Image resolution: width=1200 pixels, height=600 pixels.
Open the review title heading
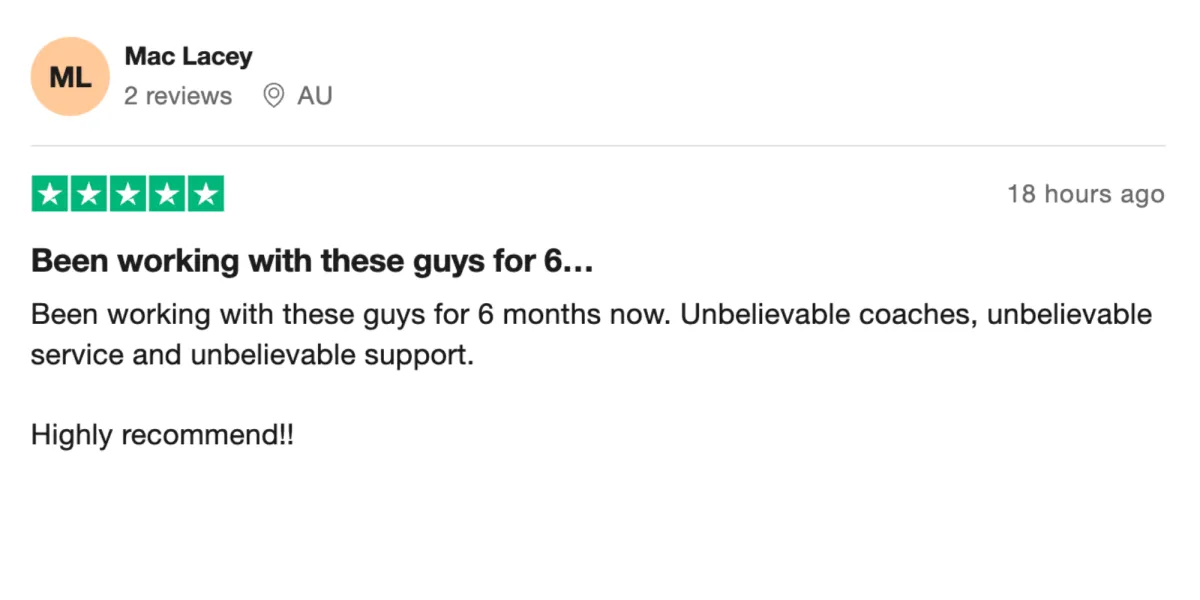(313, 262)
